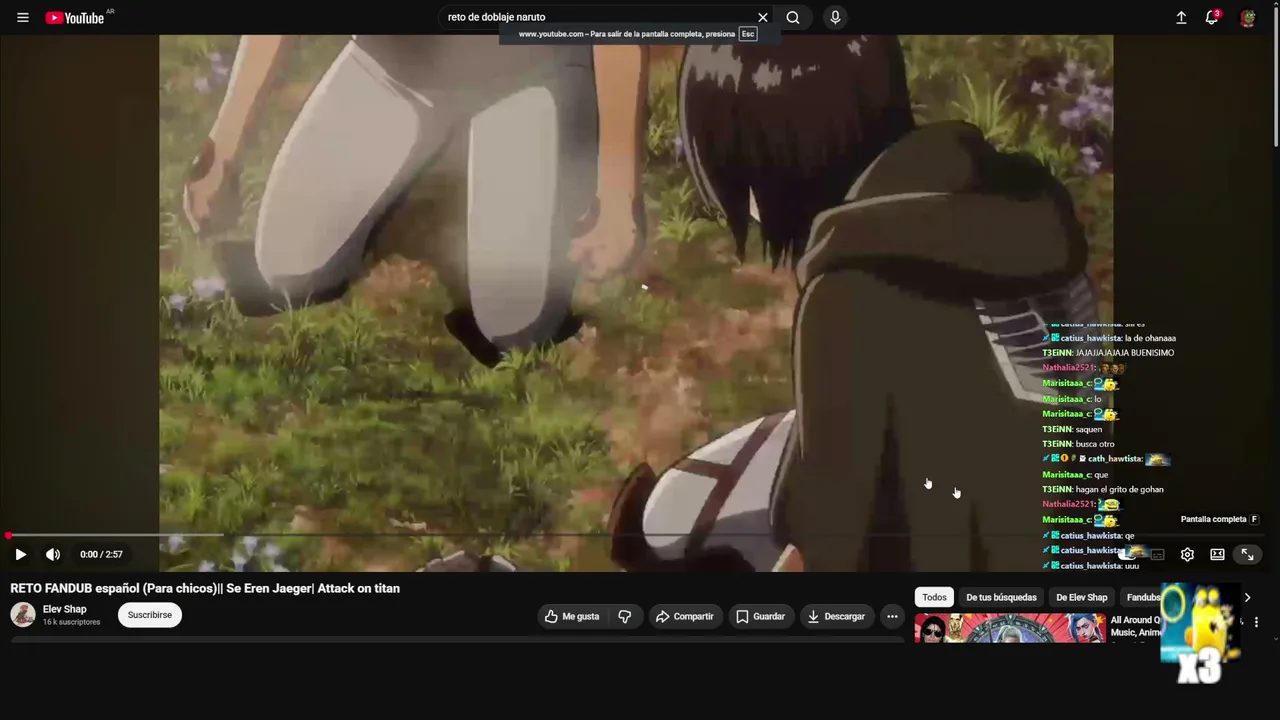Click the 0:00 / 2:57 time display
This screenshot has height=720, width=1280.
pyautogui.click(x=101, y=554)
